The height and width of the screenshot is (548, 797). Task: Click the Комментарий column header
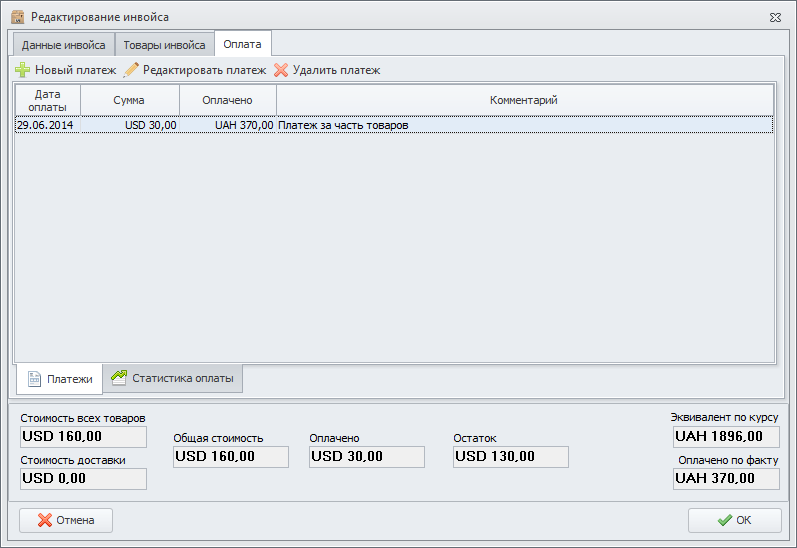(x=523, y=100)
